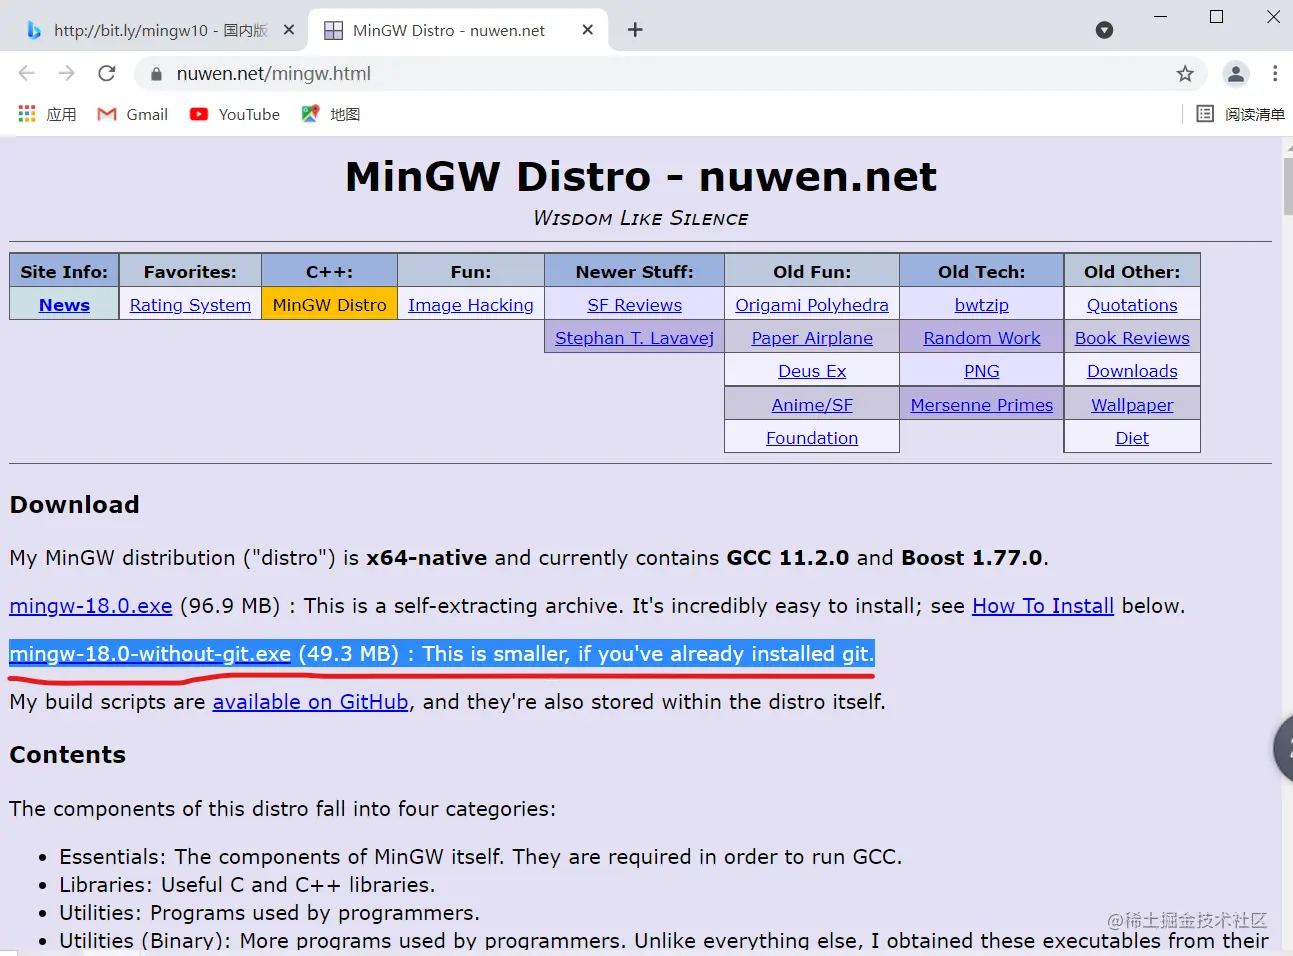Click the Wisdom Like Silence subtitle
The width and height of the screenshot is (1293, 956).
coord(641,218)
